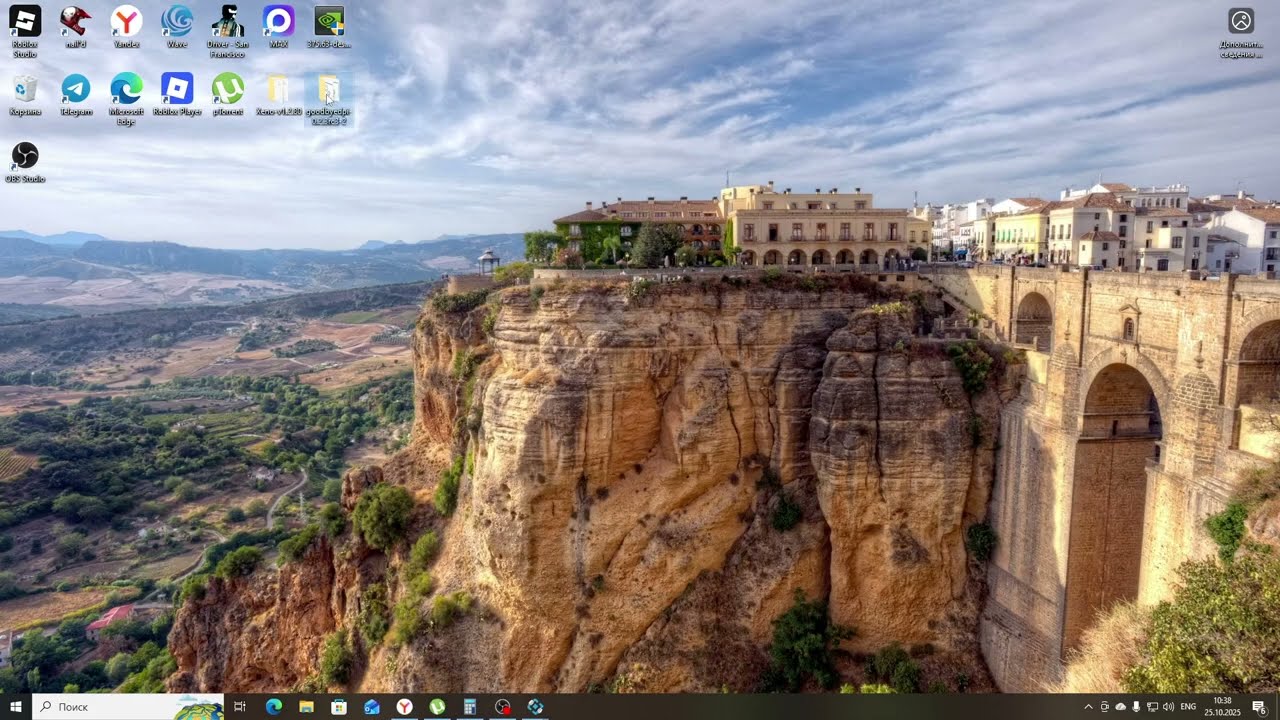Select the Driver - San Francisco shortcut
The width and height of the screenshot is (1280, 720).
[228, 31]
